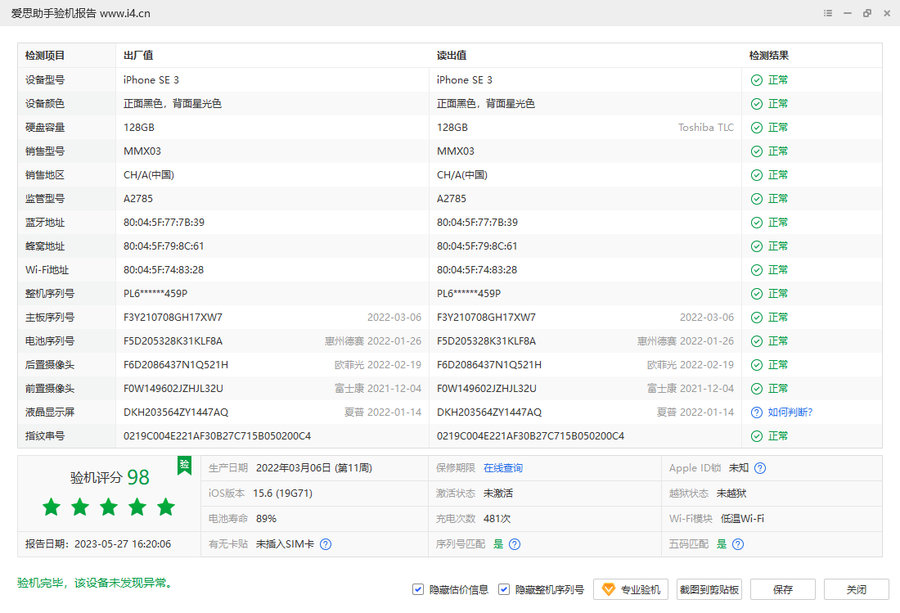The image size is (900, 613).
Task: Click the 保存 button
Action: point(783,589)
